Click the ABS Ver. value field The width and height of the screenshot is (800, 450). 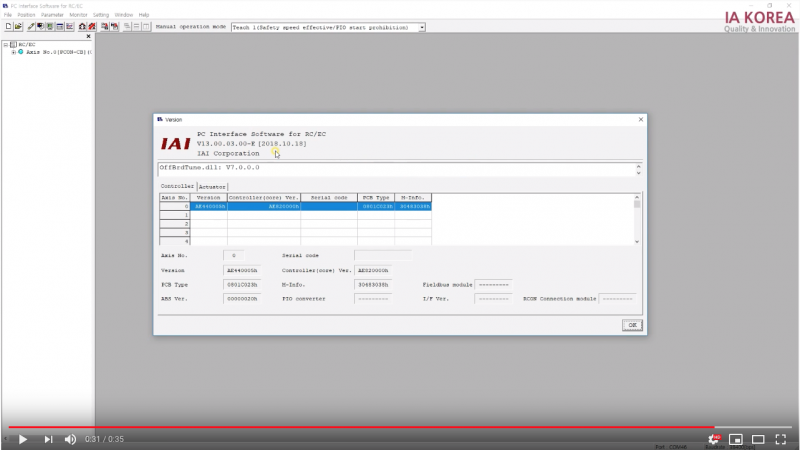pos(242,299)
